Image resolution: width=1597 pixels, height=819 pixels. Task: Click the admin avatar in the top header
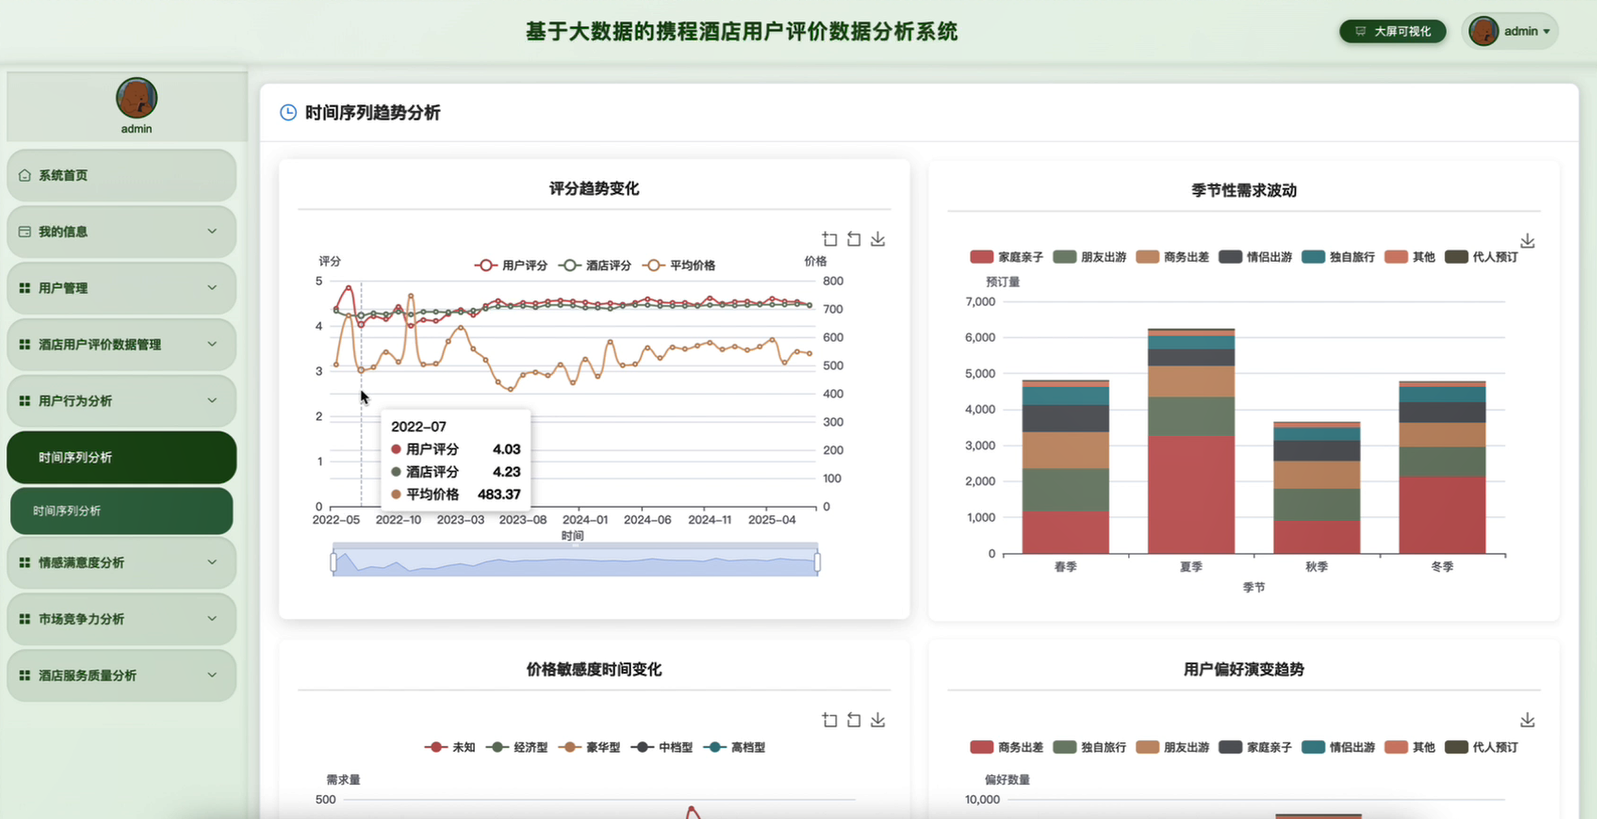[1483, 31]
